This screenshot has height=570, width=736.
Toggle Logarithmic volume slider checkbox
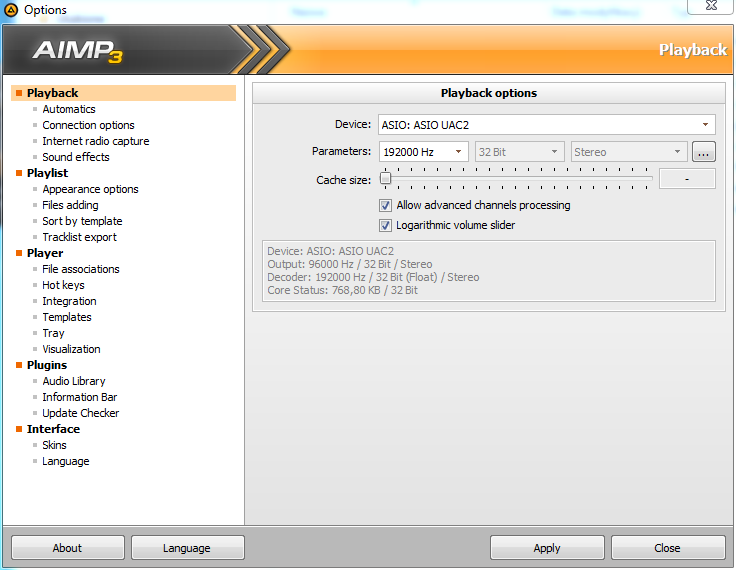click(385, 225)
